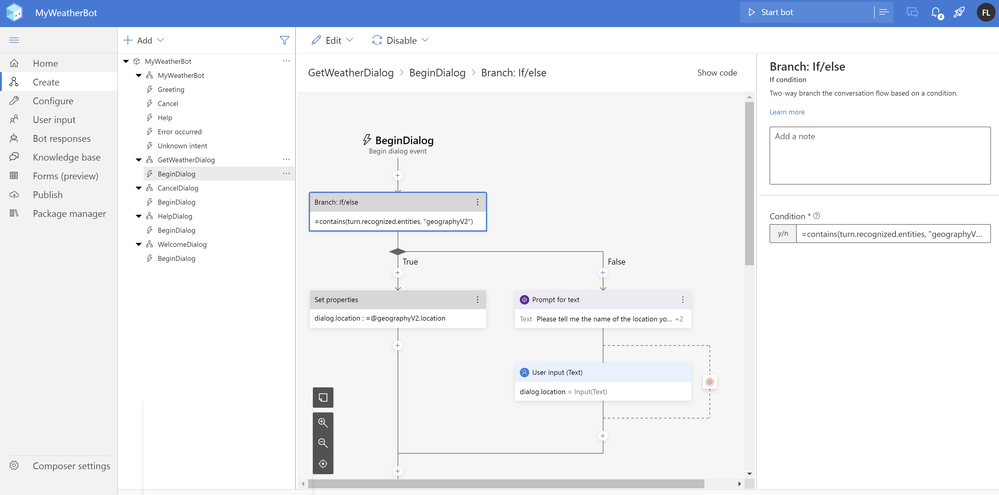Click the rocket get-started icon
Viewport: 999px width, 495px height.
pos(959,12)
